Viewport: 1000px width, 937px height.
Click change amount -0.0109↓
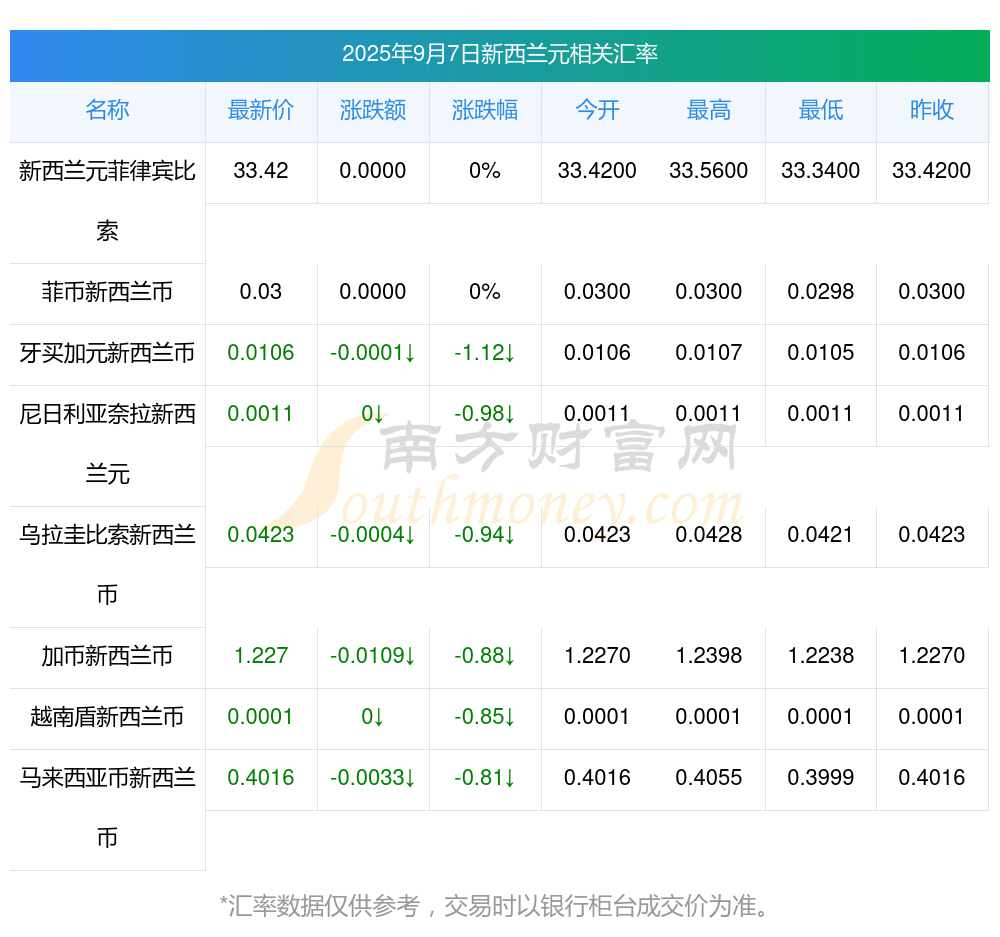(x=372, y=656)
